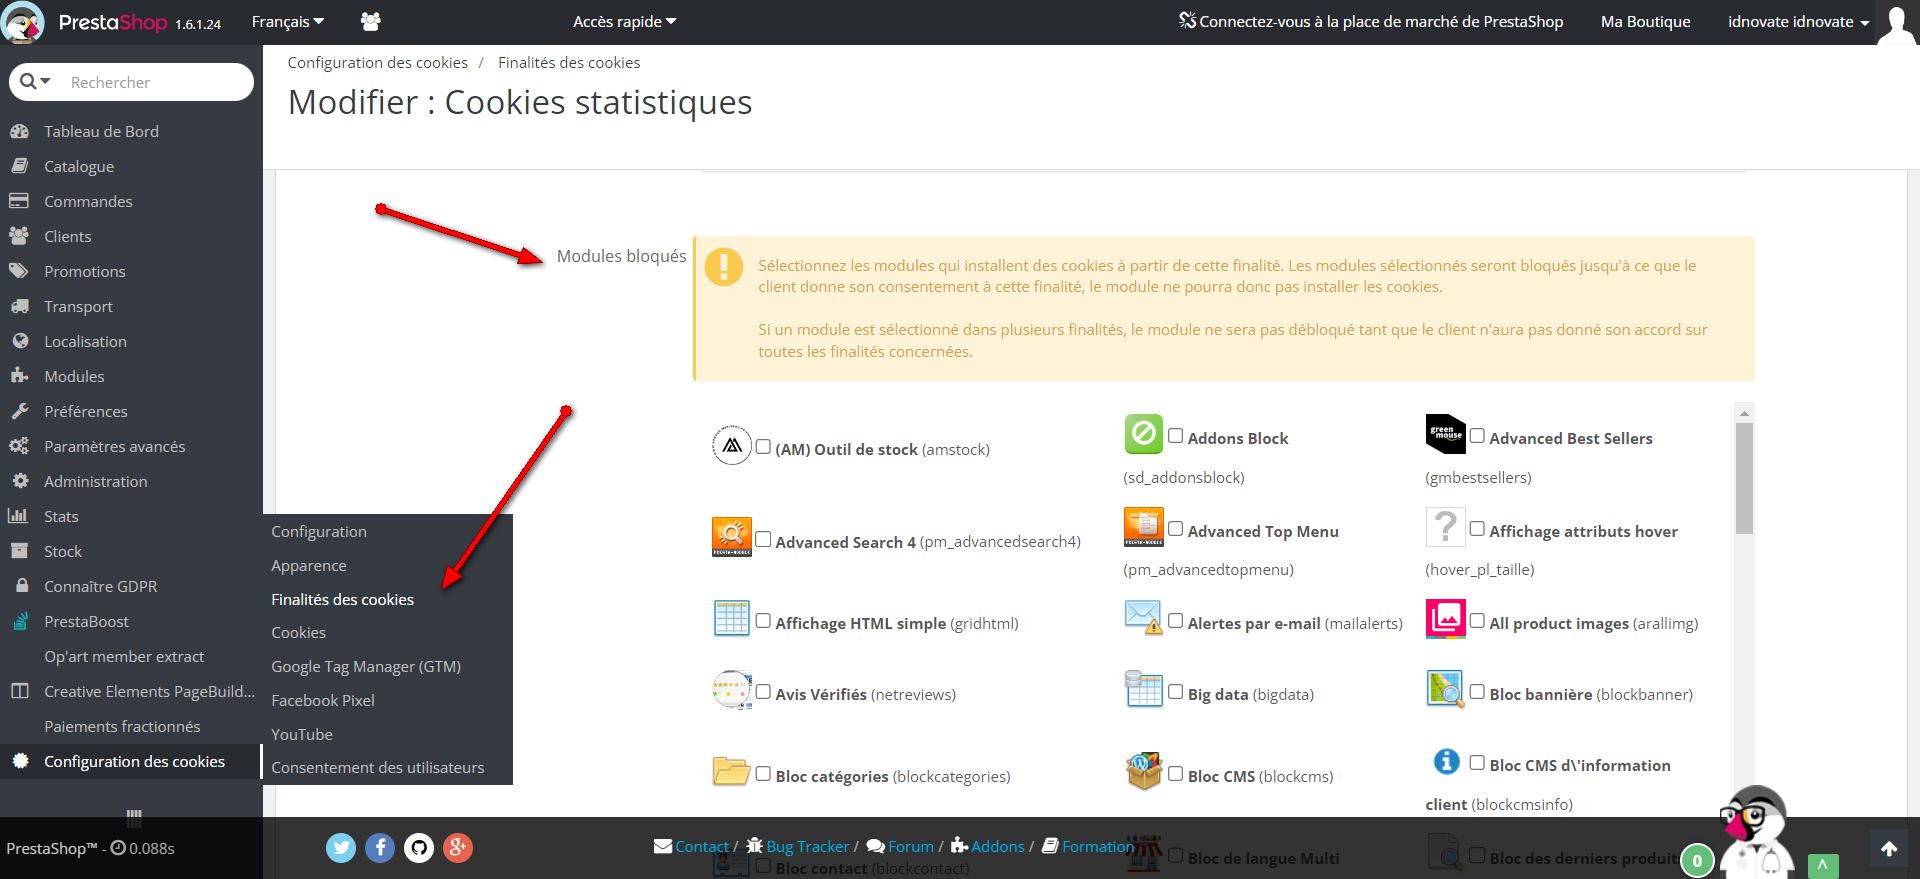Collapse the sidebar menu handle

coord(134,817)
